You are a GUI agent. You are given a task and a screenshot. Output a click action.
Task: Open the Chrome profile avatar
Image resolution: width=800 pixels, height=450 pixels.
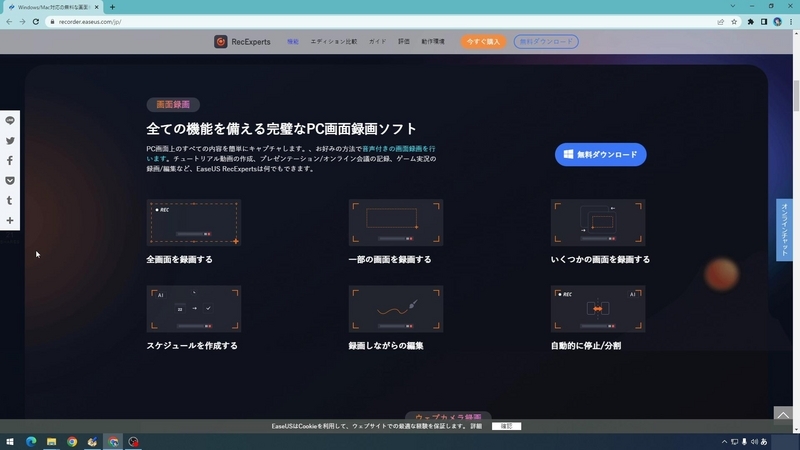(777, 22)
